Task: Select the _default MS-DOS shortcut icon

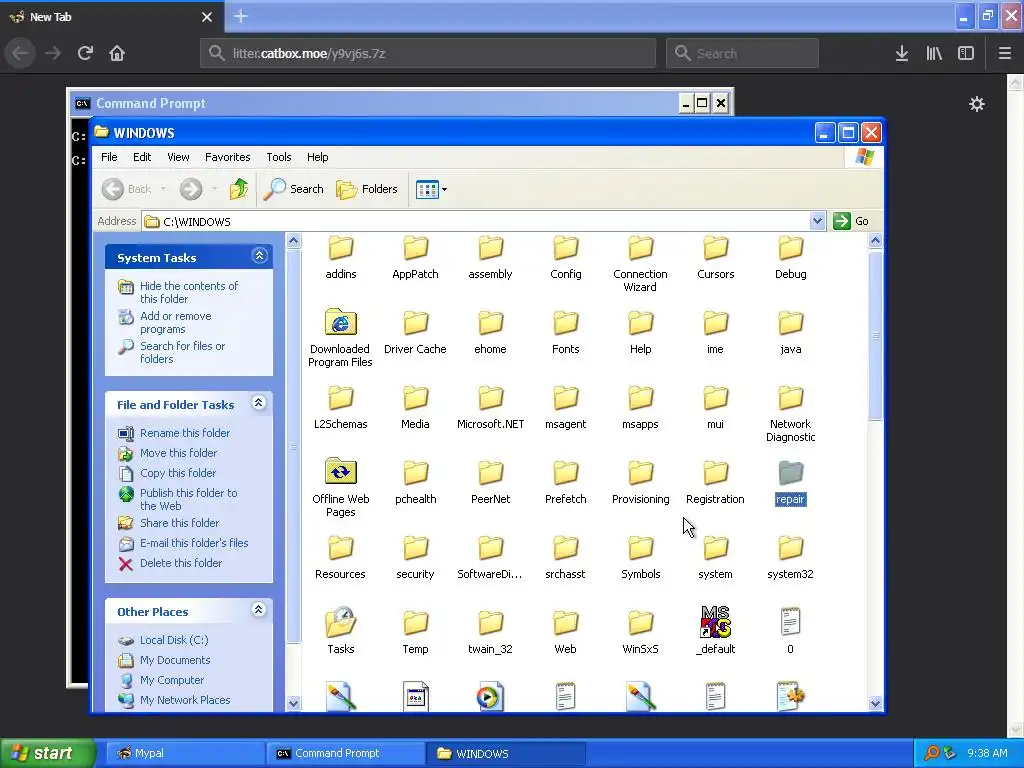Action: coord(715,622)
